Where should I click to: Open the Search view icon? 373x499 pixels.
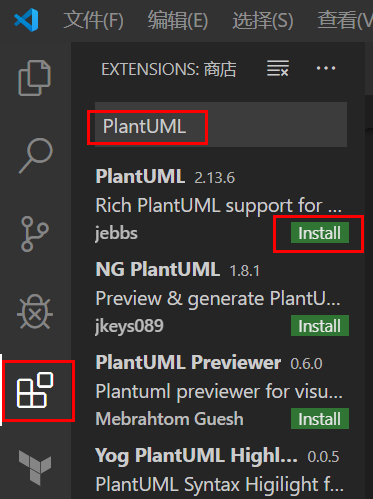[x=35, y=155]
